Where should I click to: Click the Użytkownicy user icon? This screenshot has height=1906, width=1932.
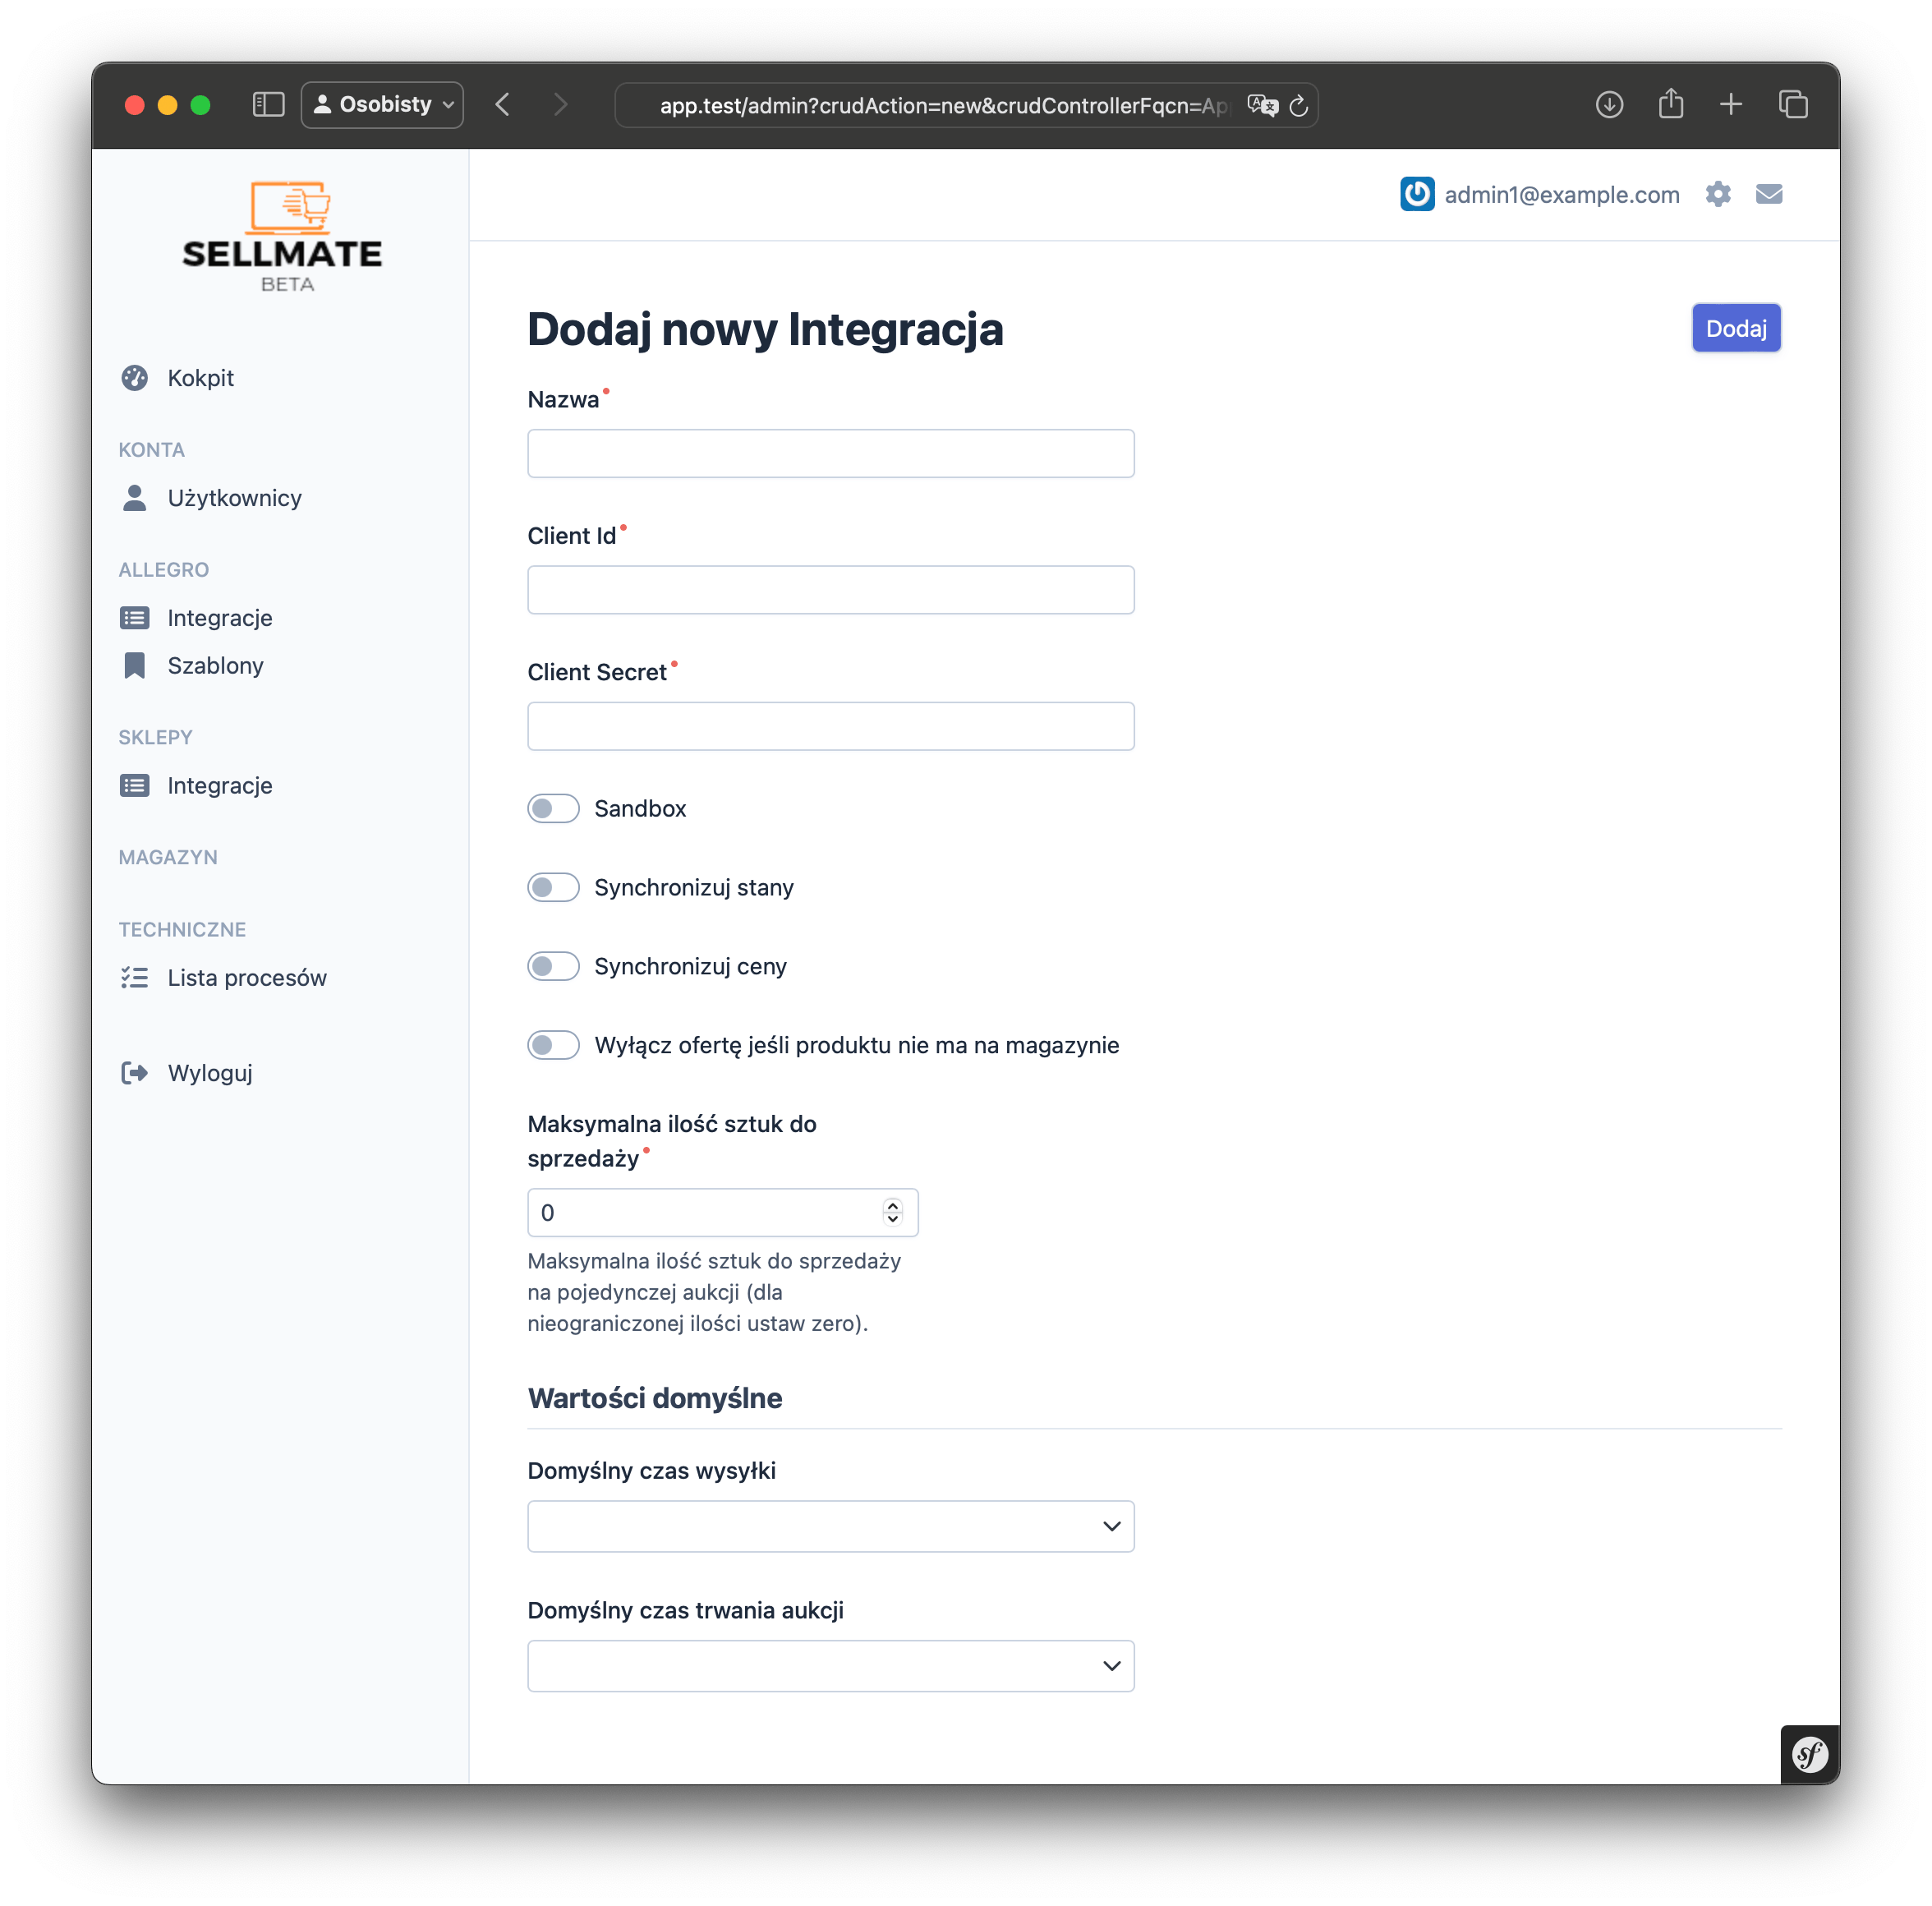coord(135,498)
